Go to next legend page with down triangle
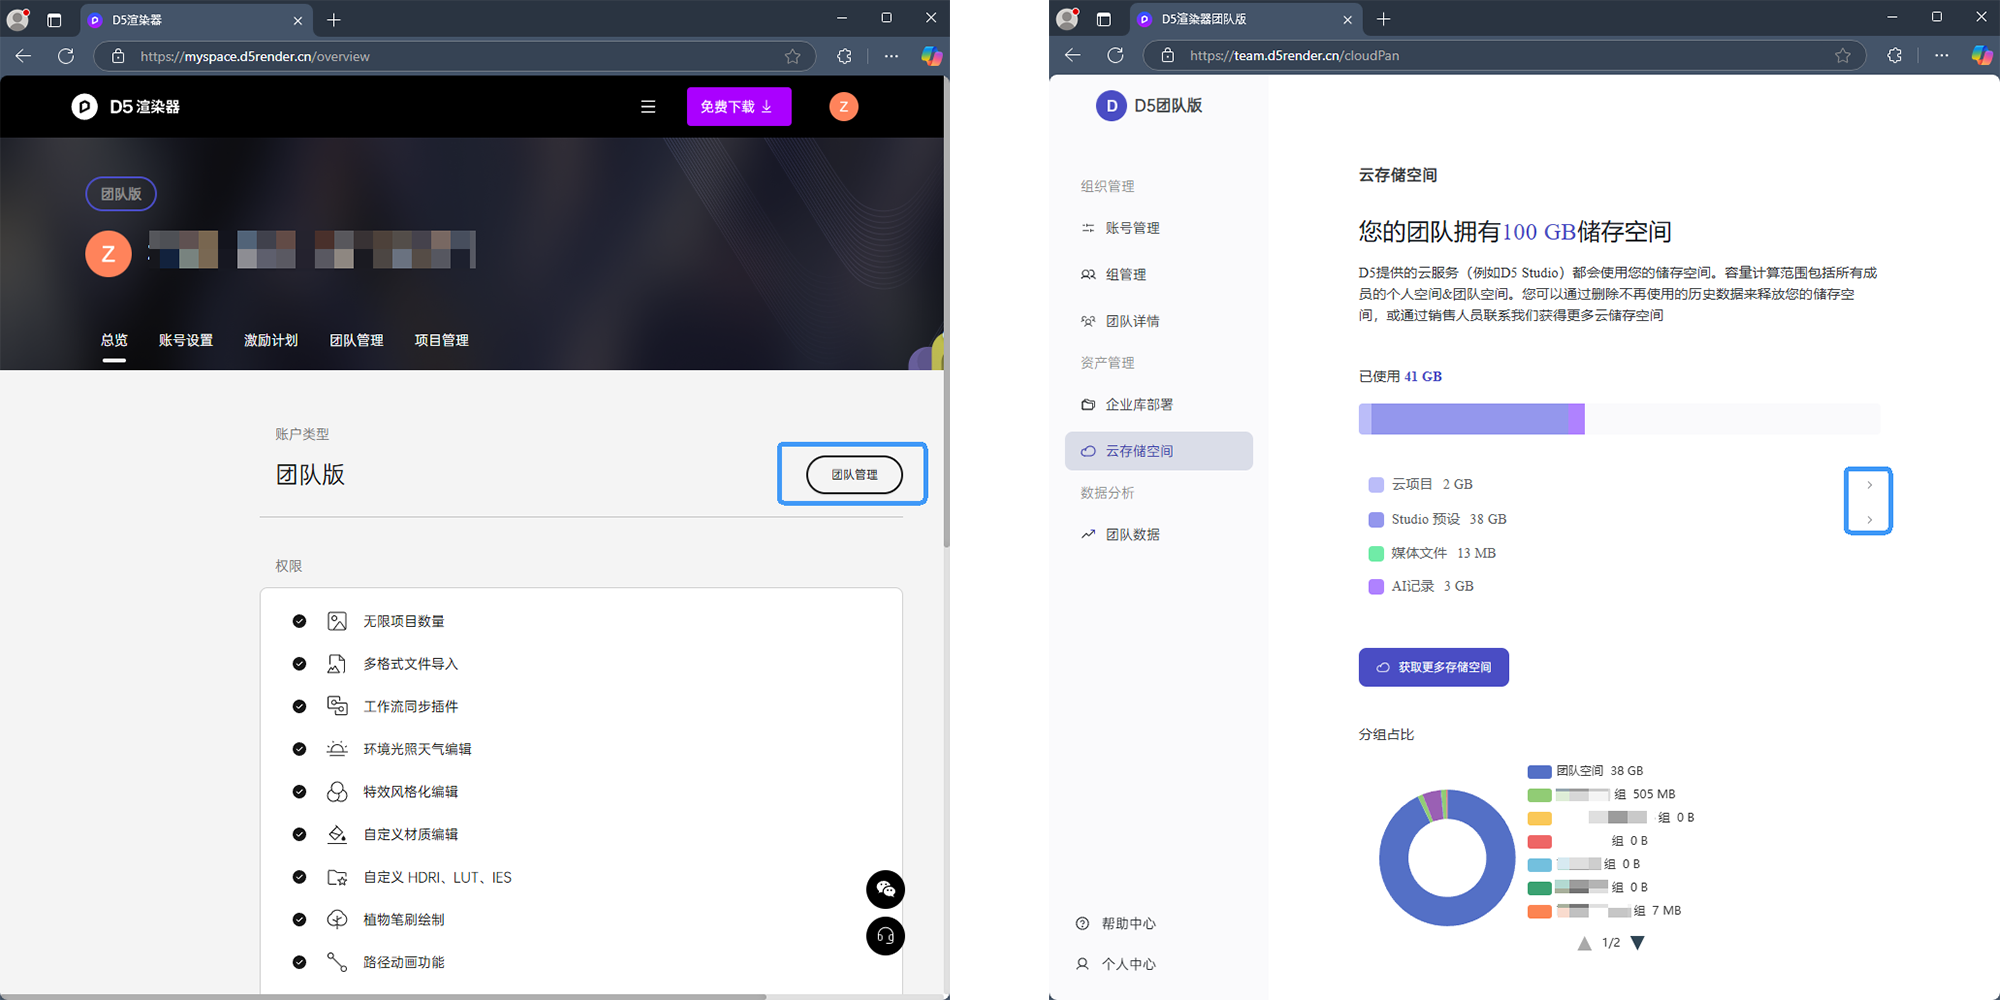Screen dimensions: 2000x1000 (1637, 943)
